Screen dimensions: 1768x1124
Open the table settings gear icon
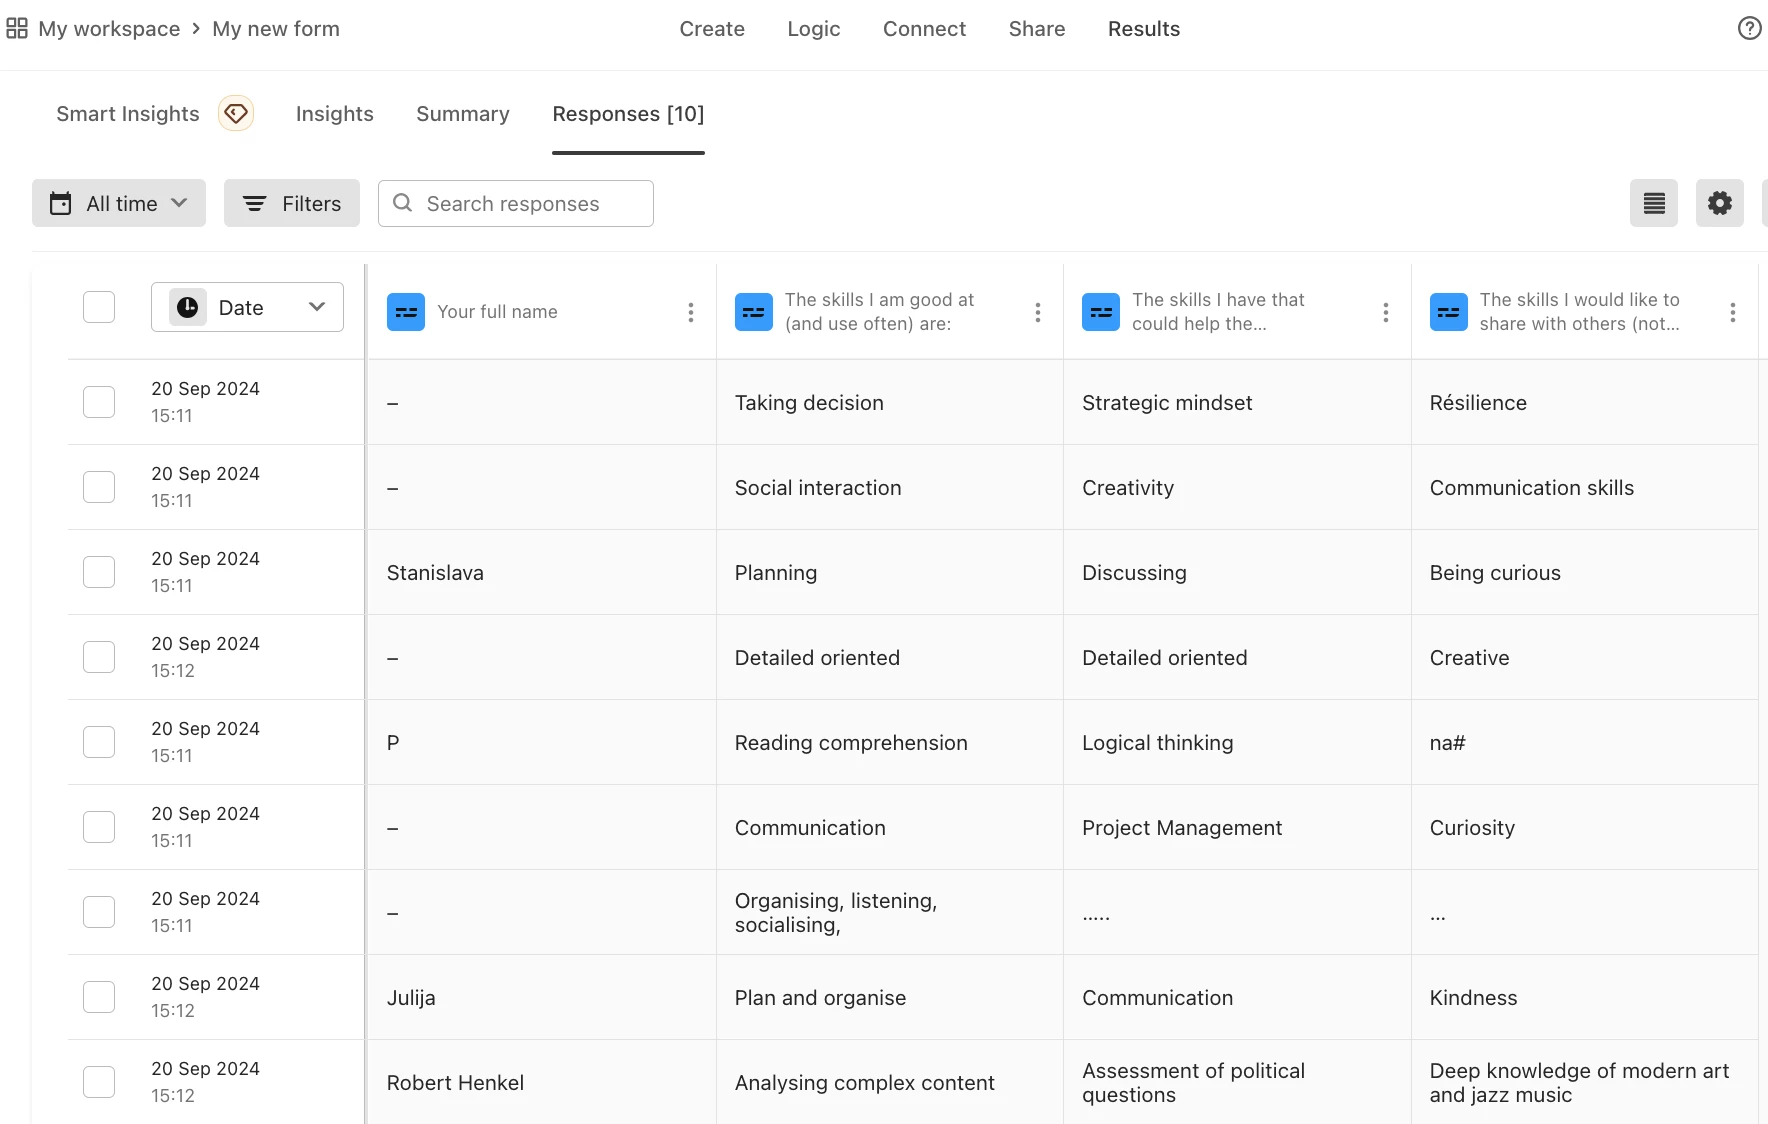[1719, 204]
